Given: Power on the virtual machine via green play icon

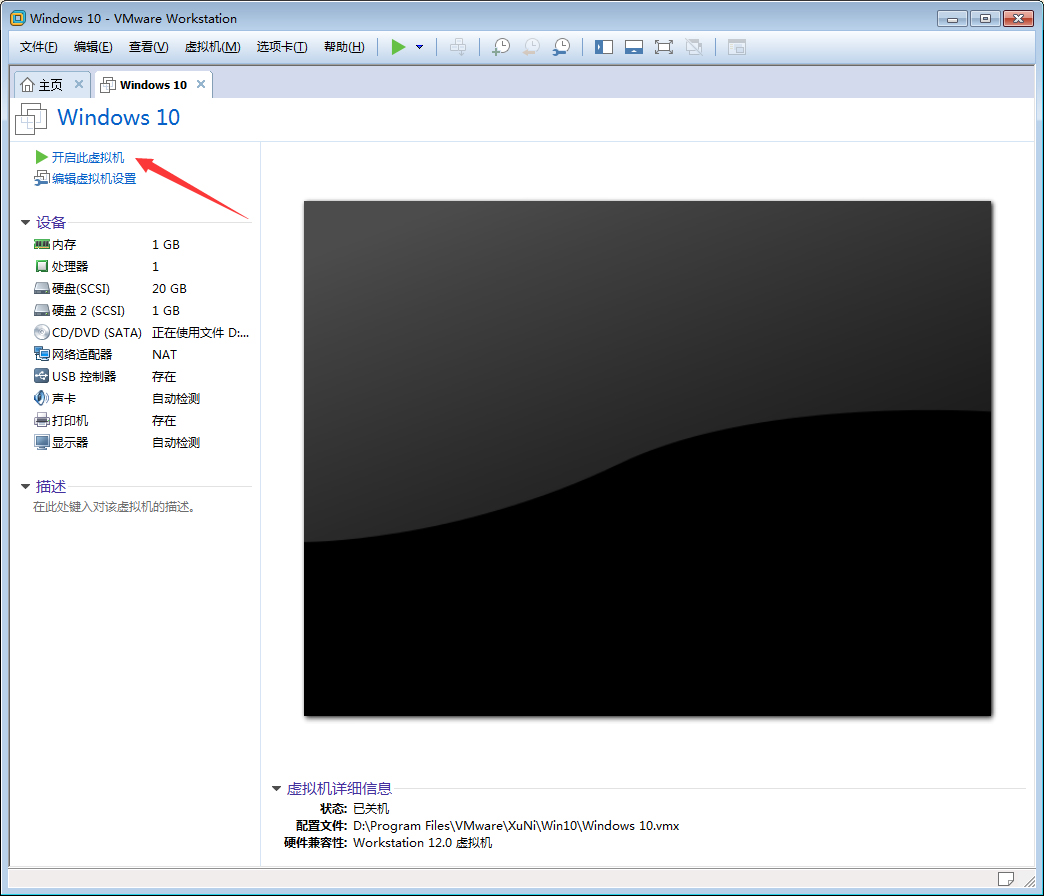Looking at the screenshot, I should [398, 46].
